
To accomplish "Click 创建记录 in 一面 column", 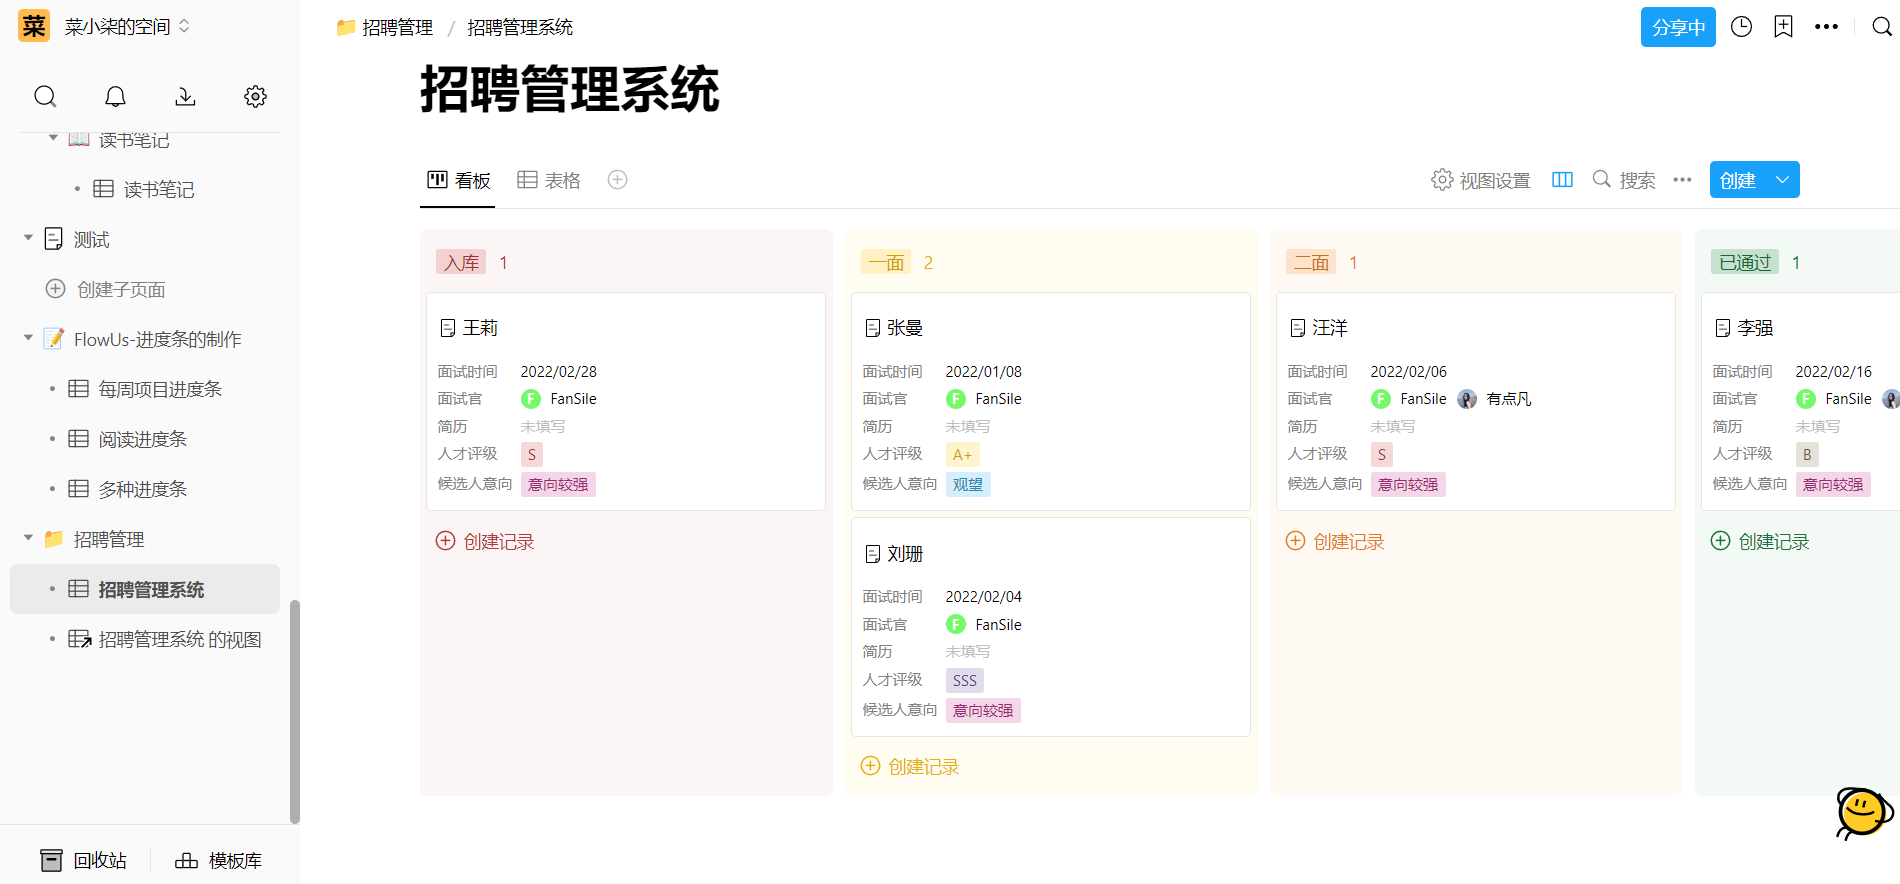I will point(910,766).
